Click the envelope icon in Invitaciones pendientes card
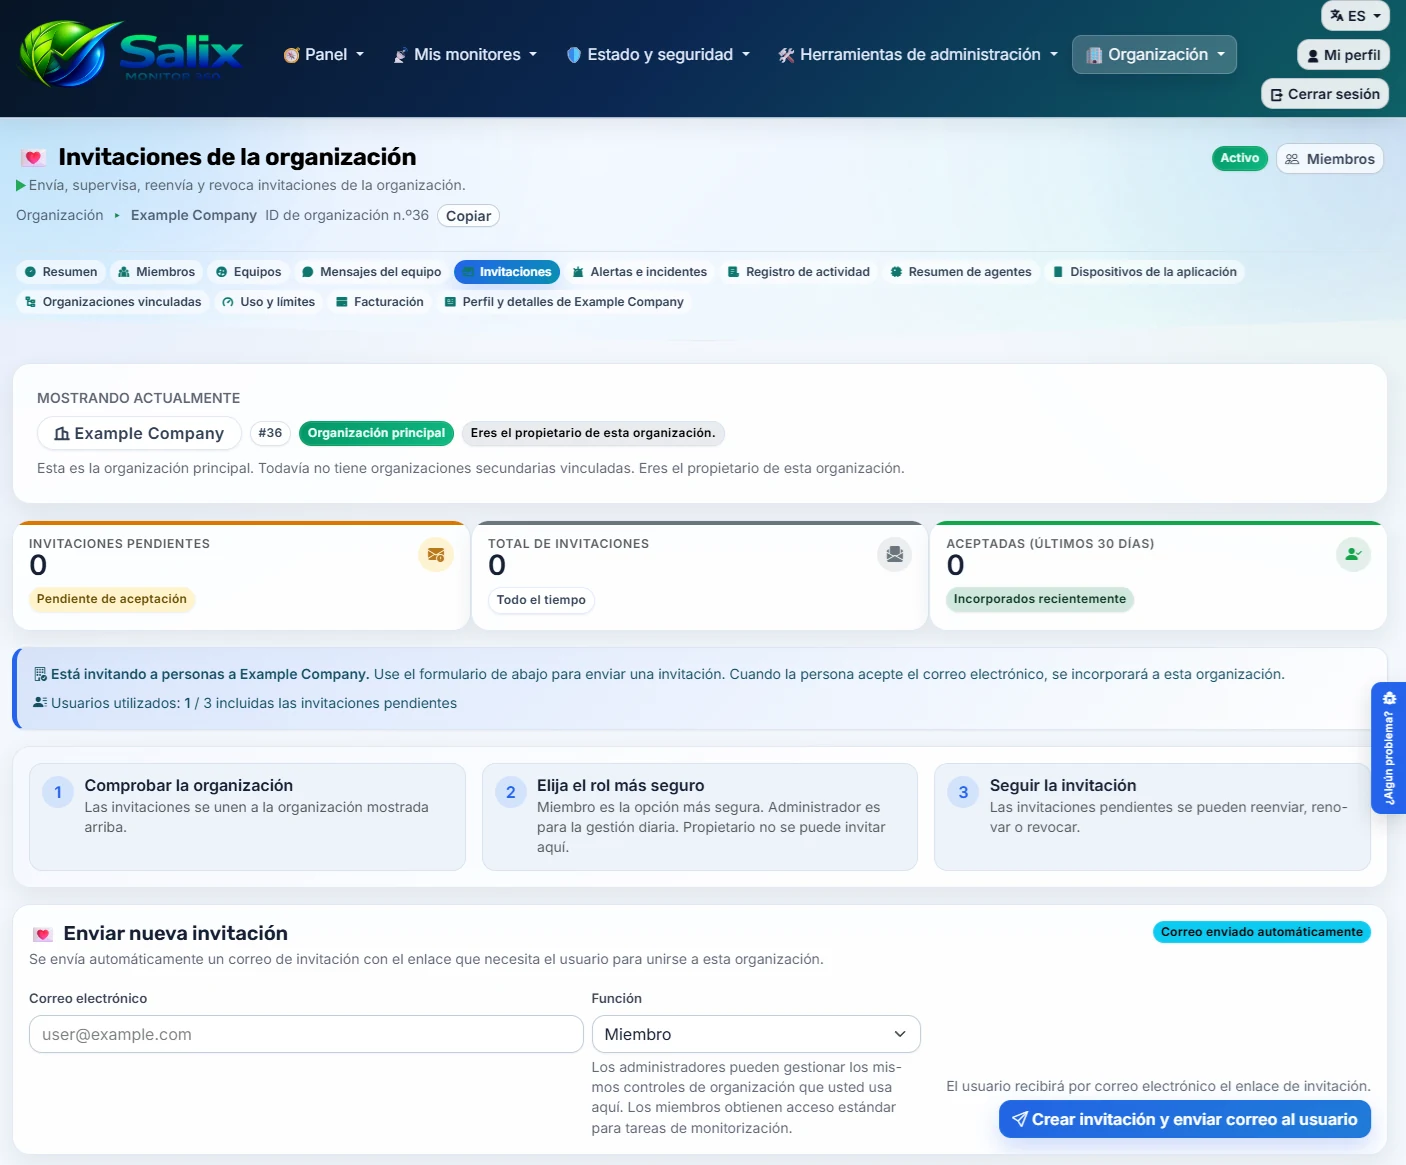The height and width of the screenshot is (1165, 1406). [x=436, y=554]
